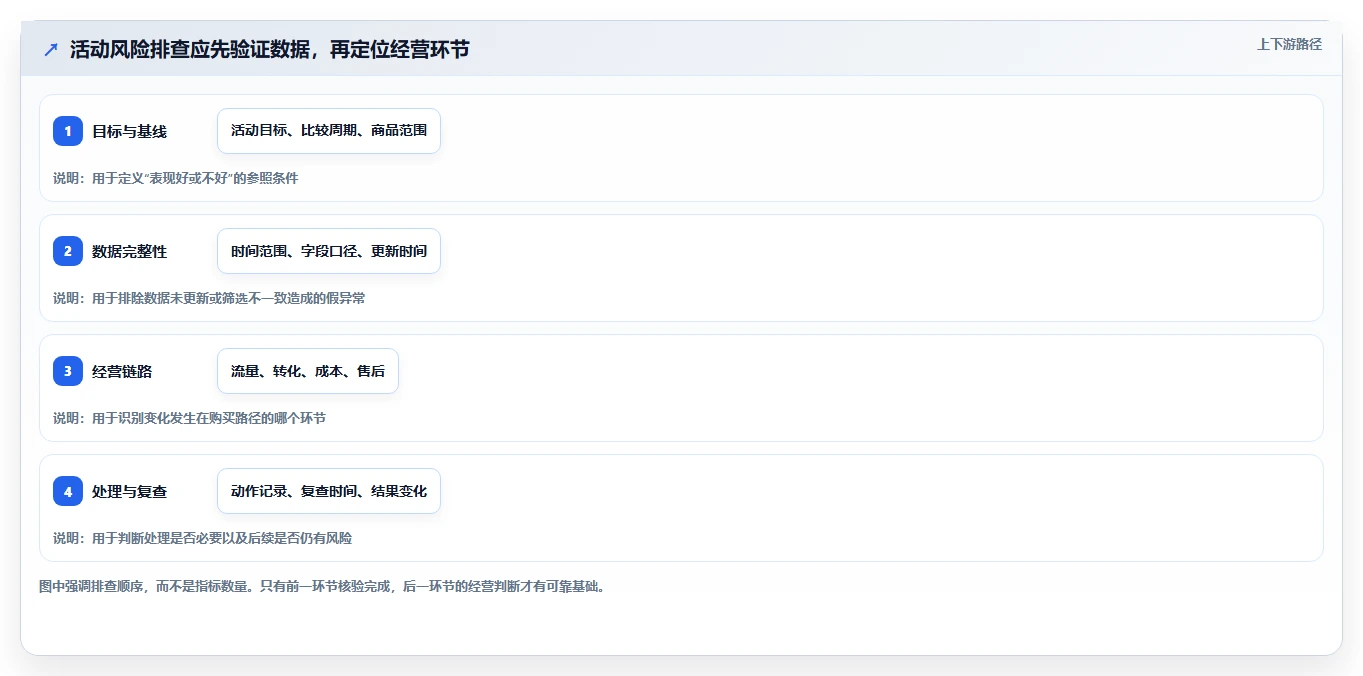This screenshot has width=1363, height=676.
Task: Click the 数据完整性 step label
Action: 129,251
